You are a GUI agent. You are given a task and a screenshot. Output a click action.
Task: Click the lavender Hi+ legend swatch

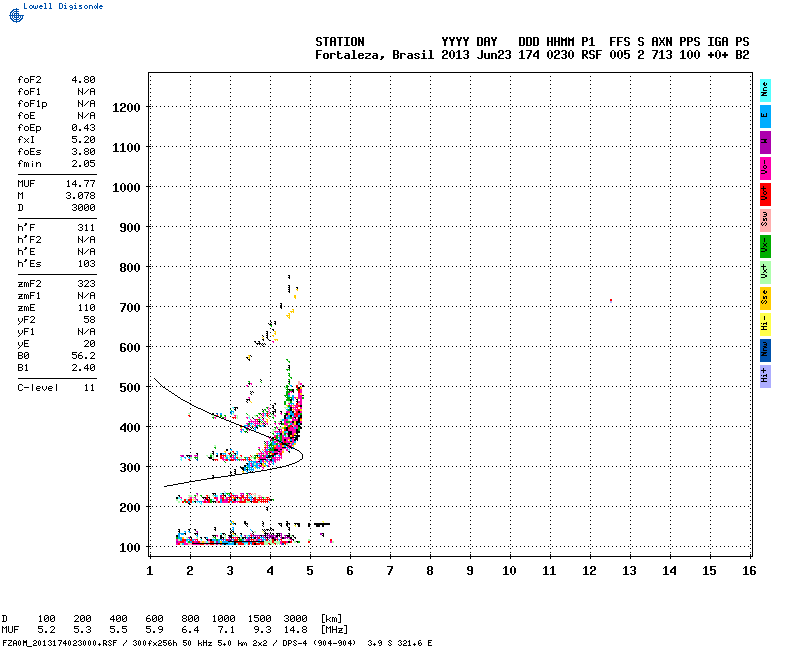[x=765, y=377]
